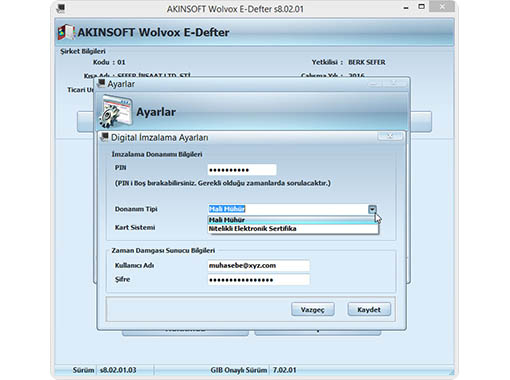Click the Kodu : 01 text
The height and width of the screenshot is (380, 510).
point(109,62)
